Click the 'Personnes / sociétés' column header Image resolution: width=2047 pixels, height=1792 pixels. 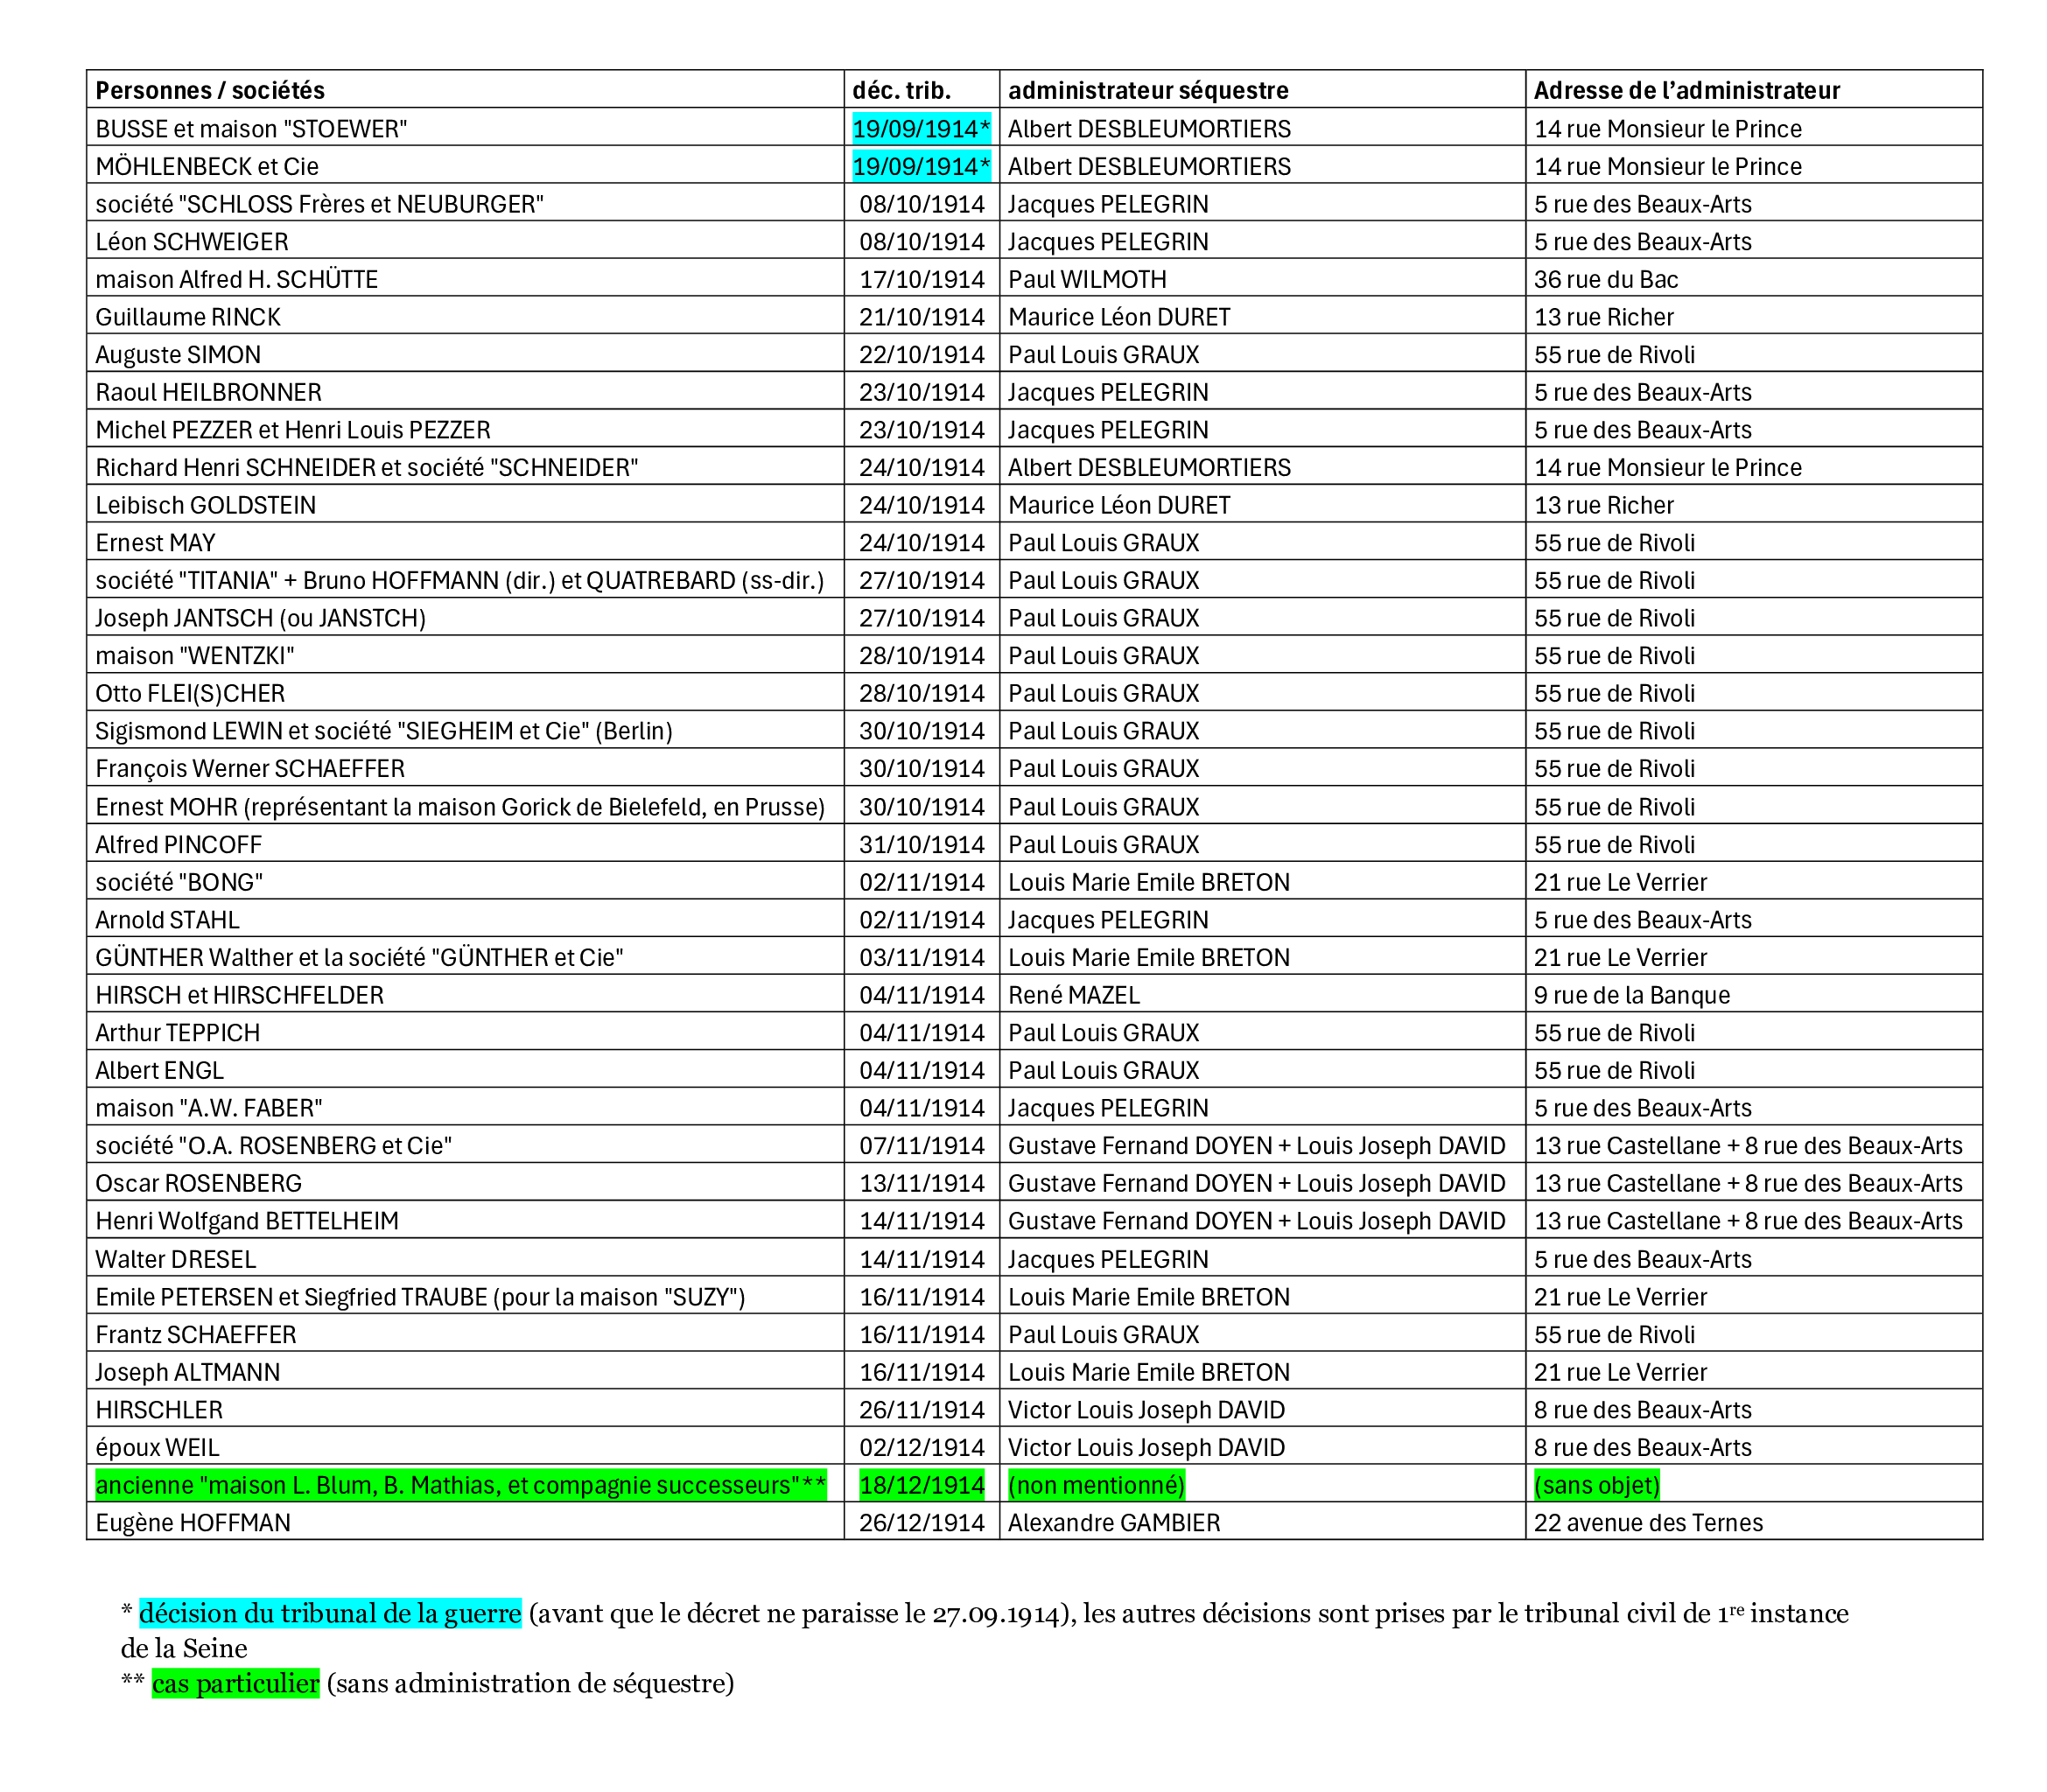point(210,90)
